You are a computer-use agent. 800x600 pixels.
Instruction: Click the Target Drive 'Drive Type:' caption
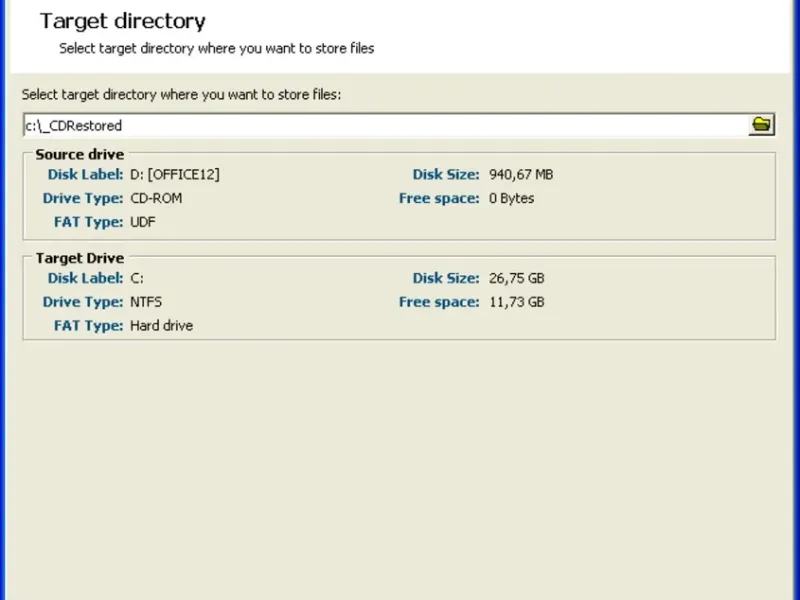tap(83, 302)
